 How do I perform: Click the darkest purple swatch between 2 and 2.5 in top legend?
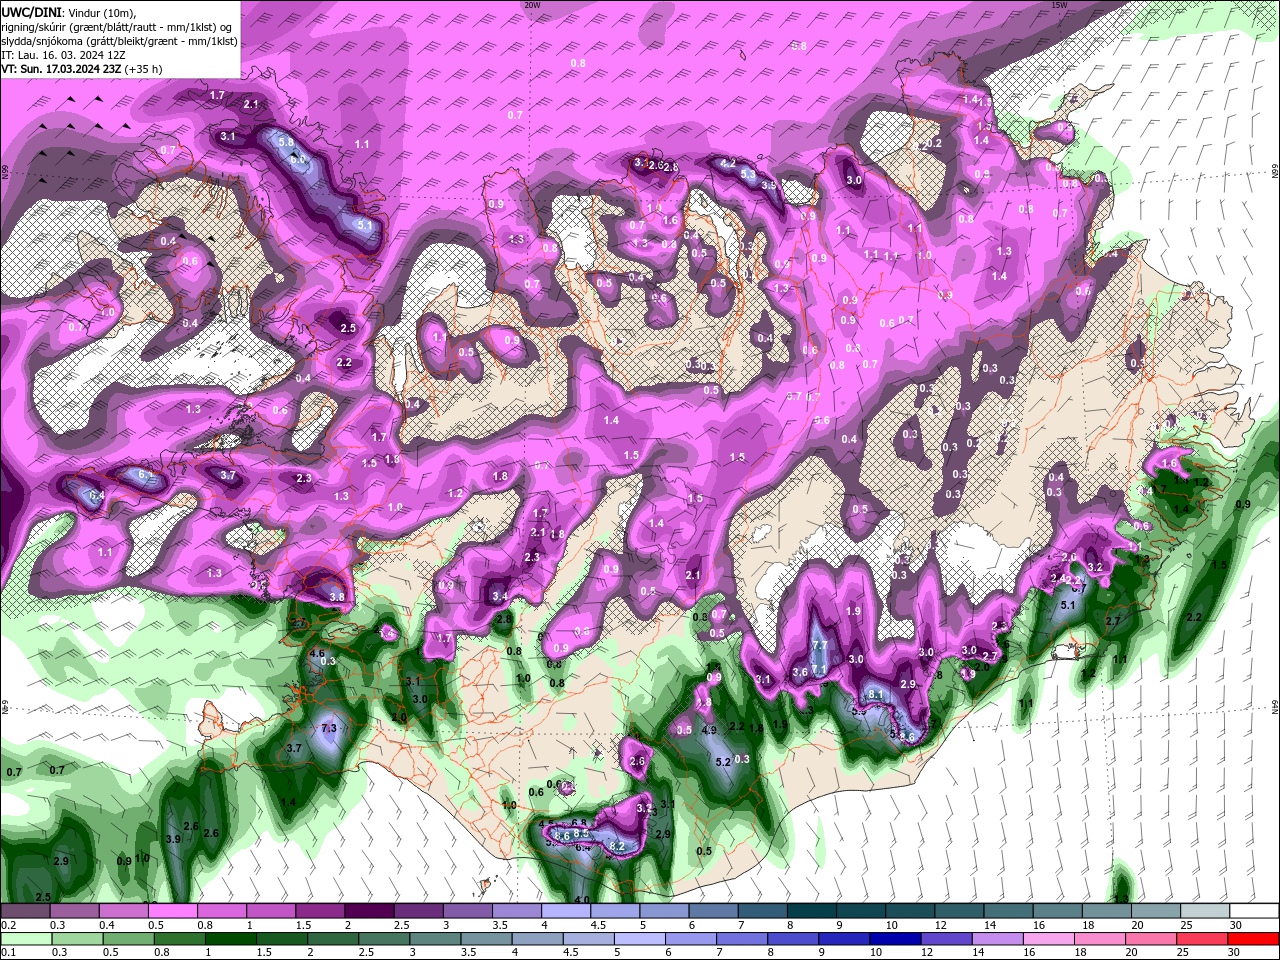369,911
